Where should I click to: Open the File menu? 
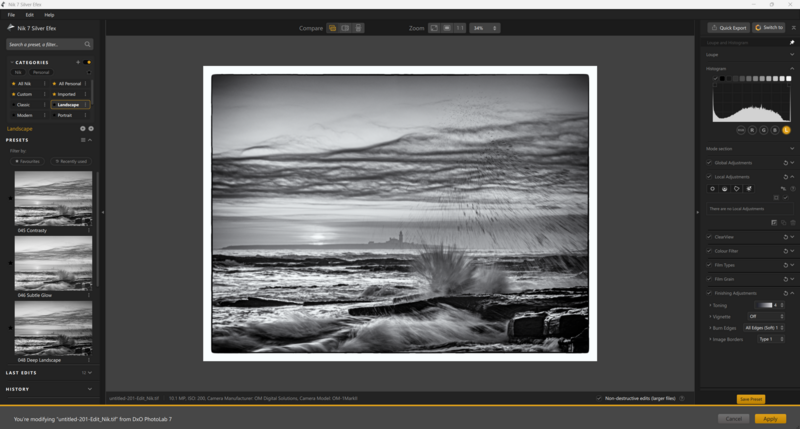pyautogui.click(x=11, y=15)
